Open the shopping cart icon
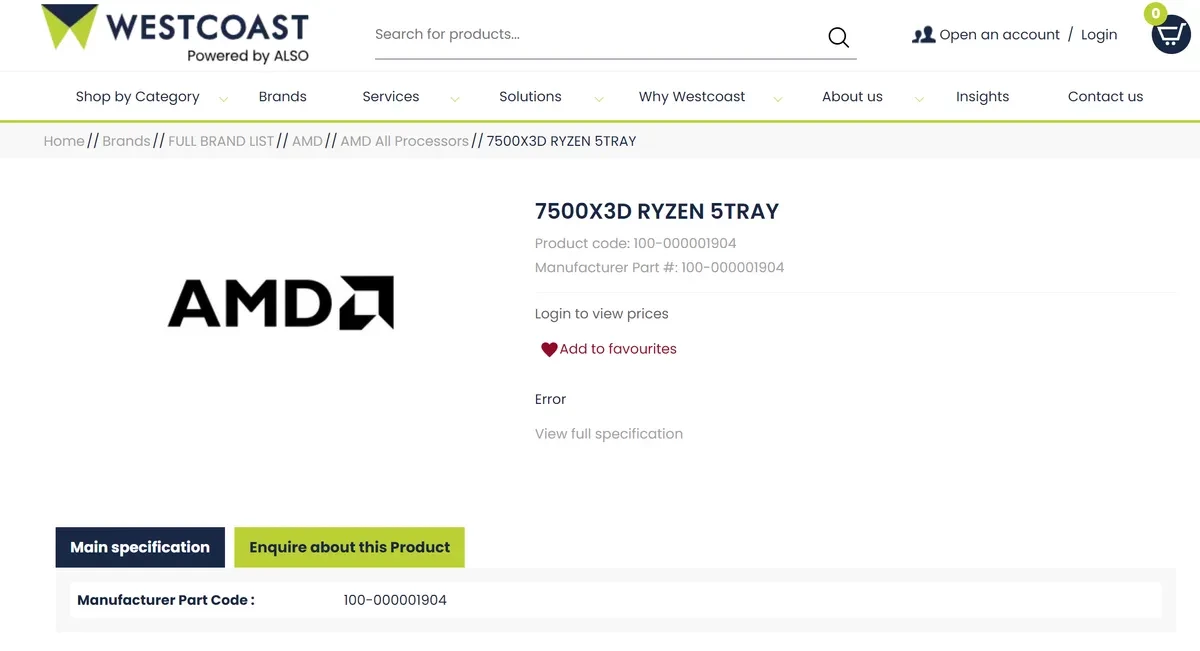This screenshot has height=651, width=1200. 1170,36
